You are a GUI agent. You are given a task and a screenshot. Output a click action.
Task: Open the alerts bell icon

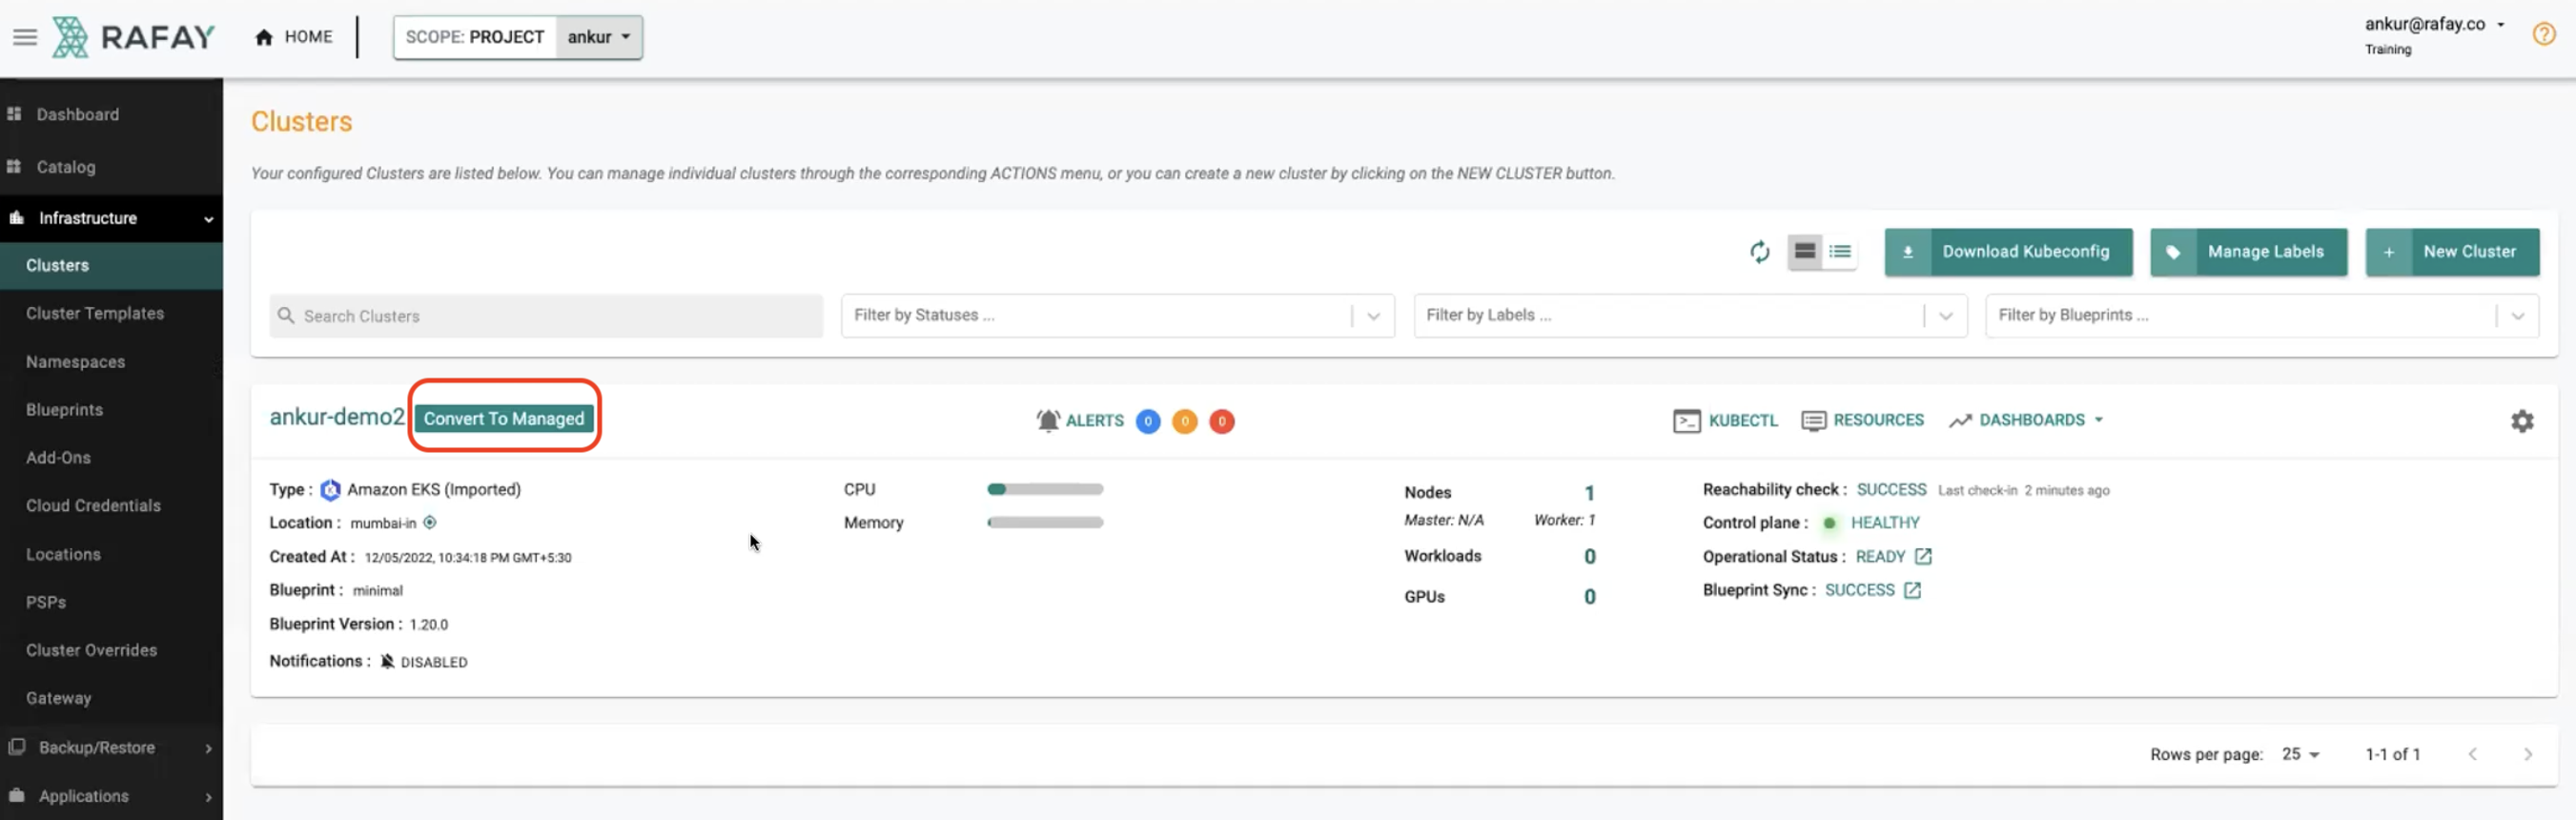(x=1047, y=421)
